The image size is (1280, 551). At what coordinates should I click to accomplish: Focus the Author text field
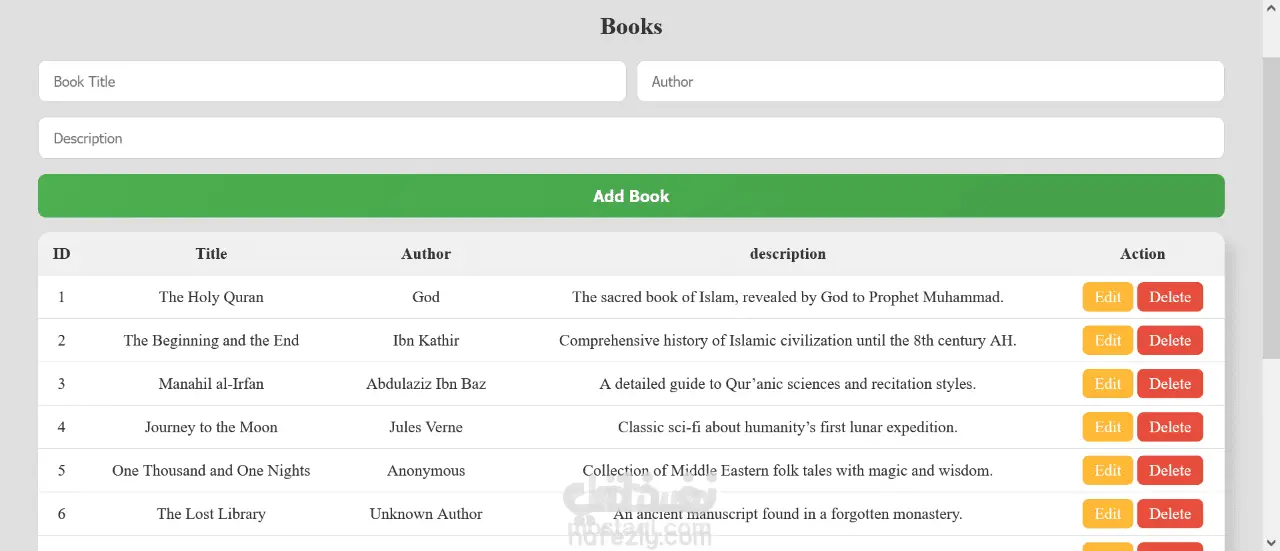(930, 82)
